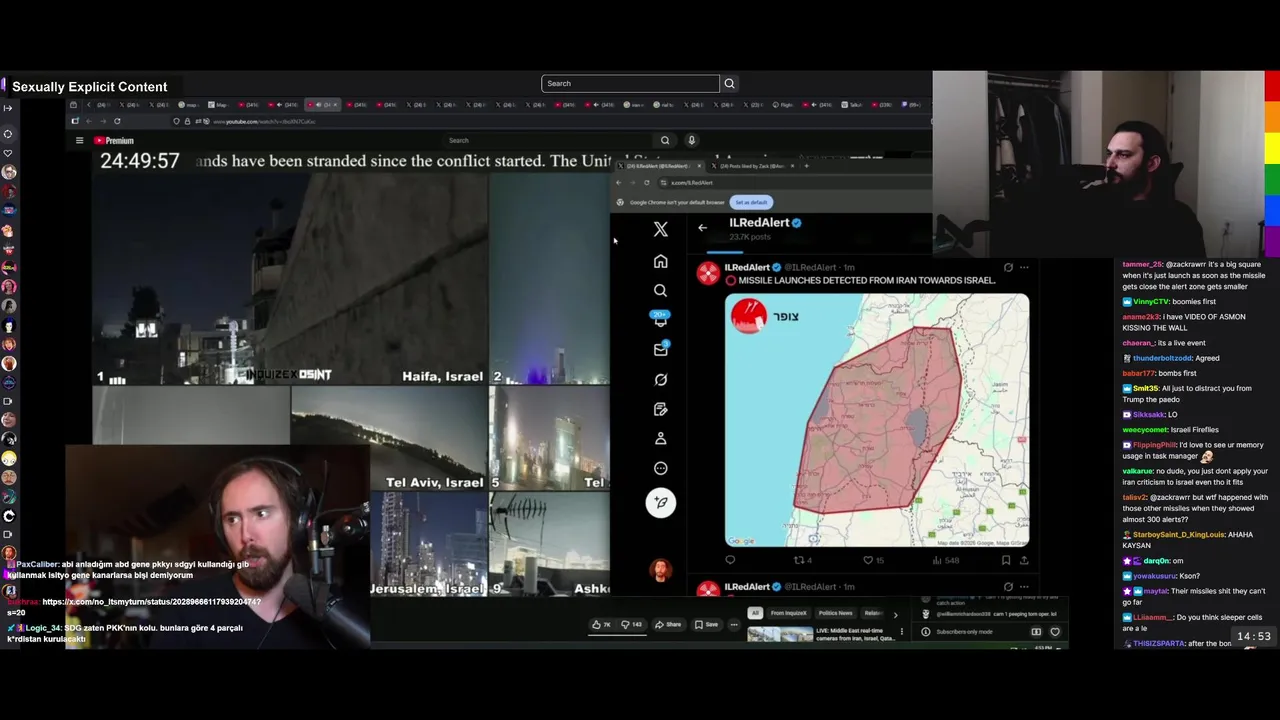Open Grok icon in X sidebar
The image size is (1280, 720).
click(660, 379)
